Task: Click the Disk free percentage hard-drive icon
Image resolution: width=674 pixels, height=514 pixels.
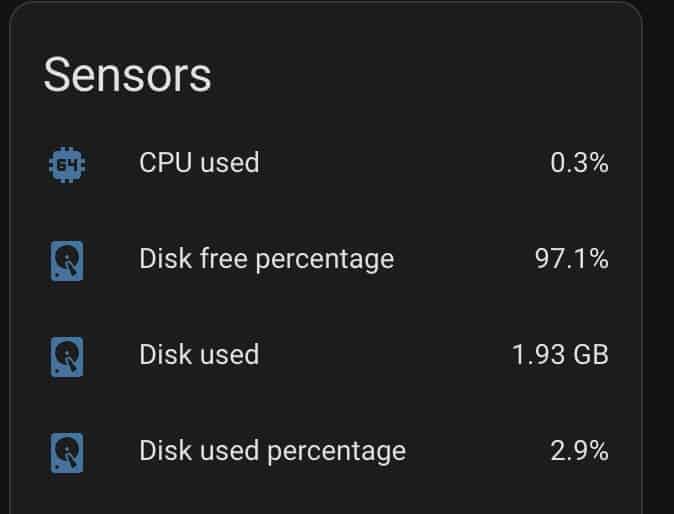Action: click(x=67, y=261)
